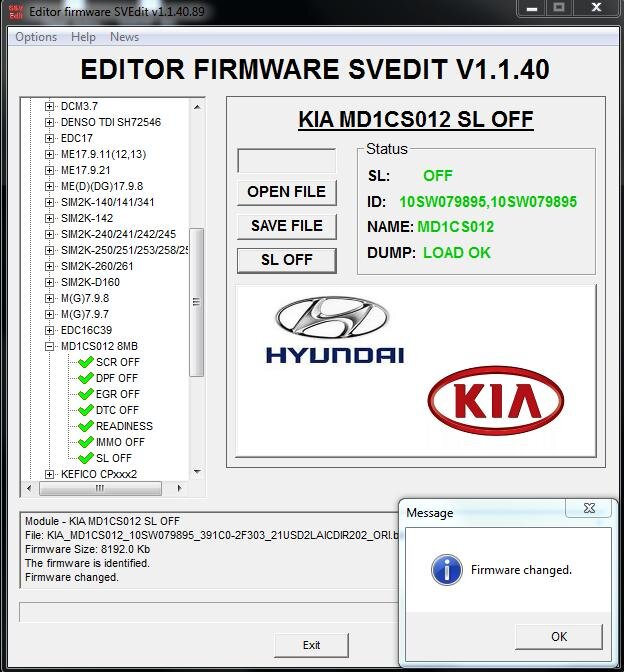Click the NAME value MD1CS012
Screen dimensions: 624x672
coord(456,227)
